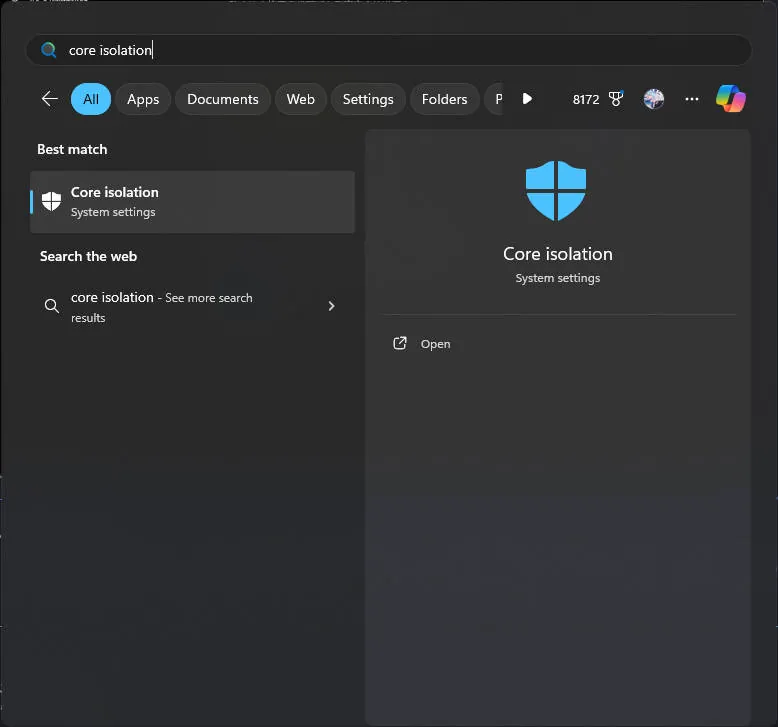Switch to the Documents filter tab
The width and height of the screenshot is (778, 727).
click(x=222, y=99)
